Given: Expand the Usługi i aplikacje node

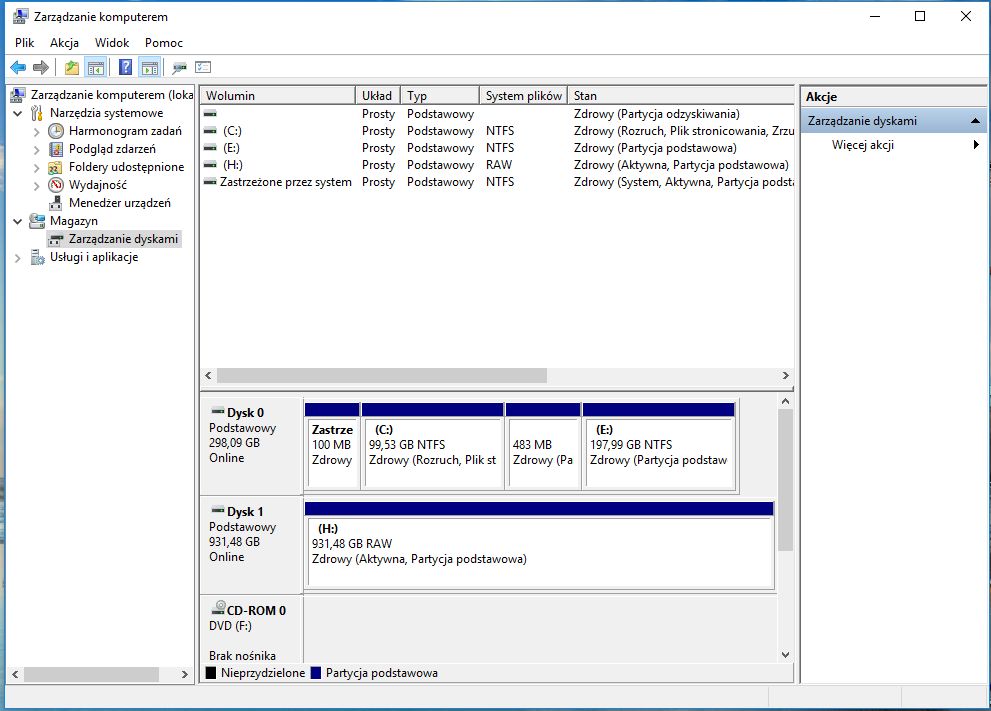Looking at the screenshot, I should click(18, 258).
